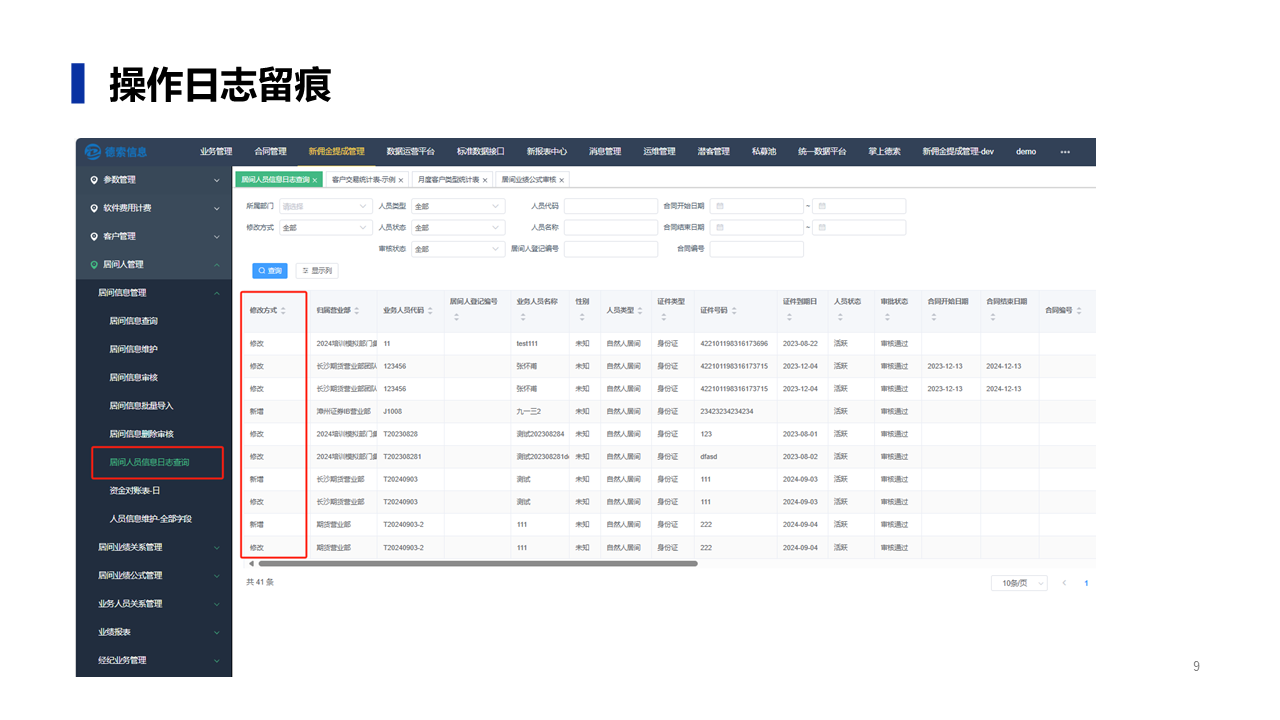This screenshot has width=1280, height=720.
Task: Click the 合同编号 input field
Action: click(x=757, y=249)
